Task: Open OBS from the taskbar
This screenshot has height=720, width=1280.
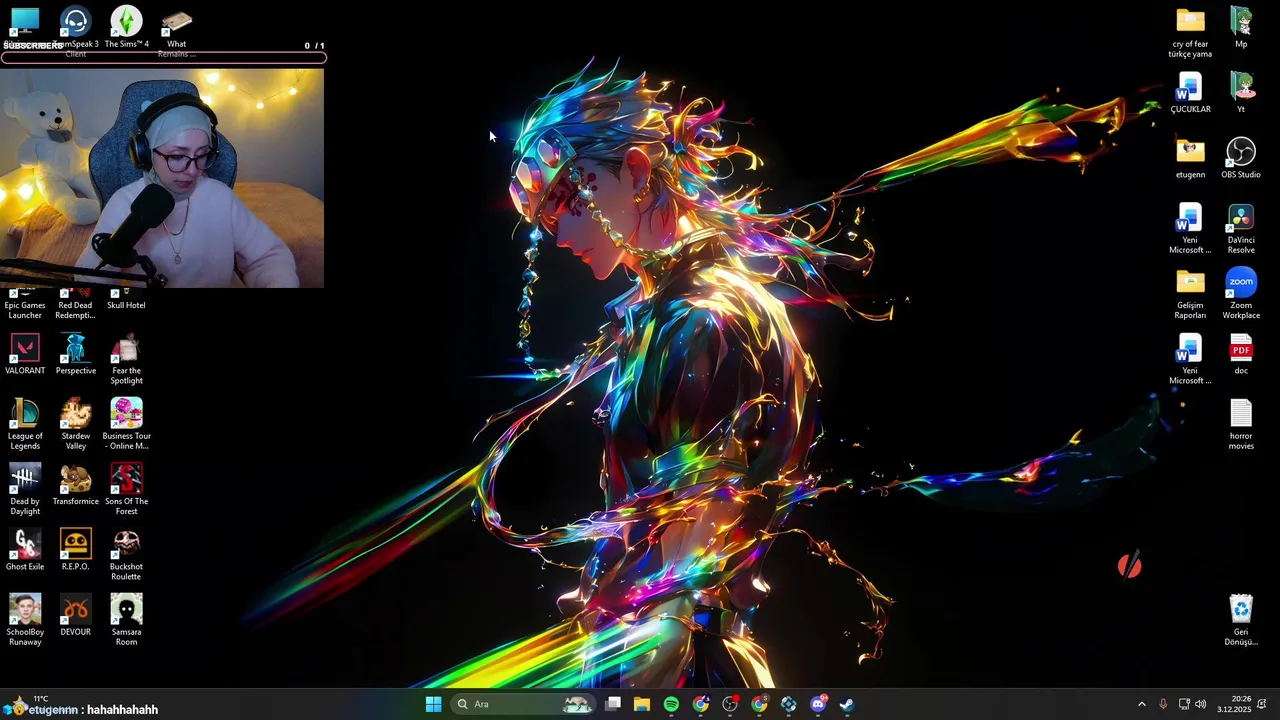Action: pos(730,704)
